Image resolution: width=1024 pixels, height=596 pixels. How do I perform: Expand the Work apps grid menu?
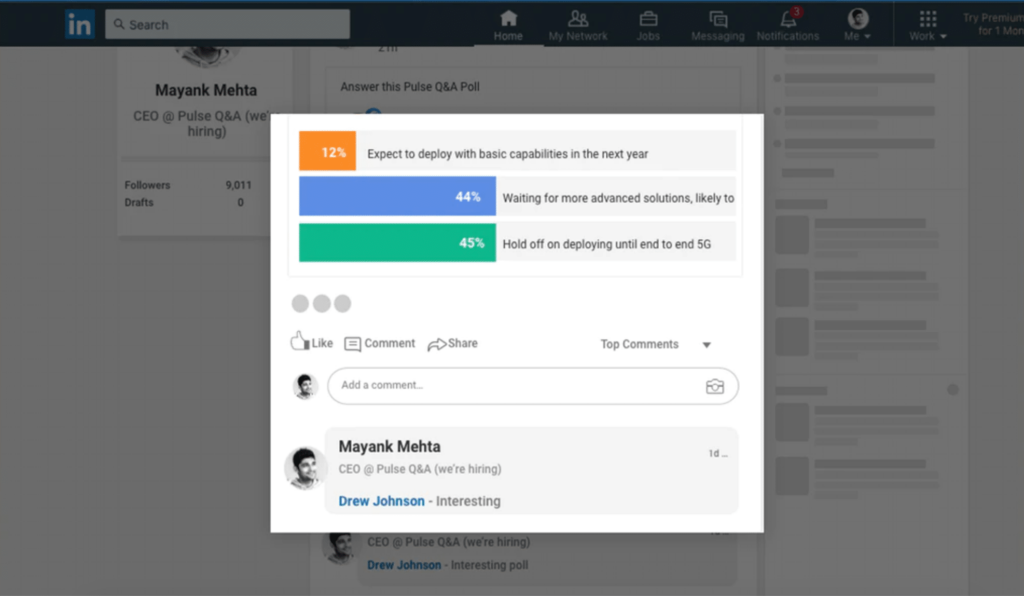click(928, 25)
